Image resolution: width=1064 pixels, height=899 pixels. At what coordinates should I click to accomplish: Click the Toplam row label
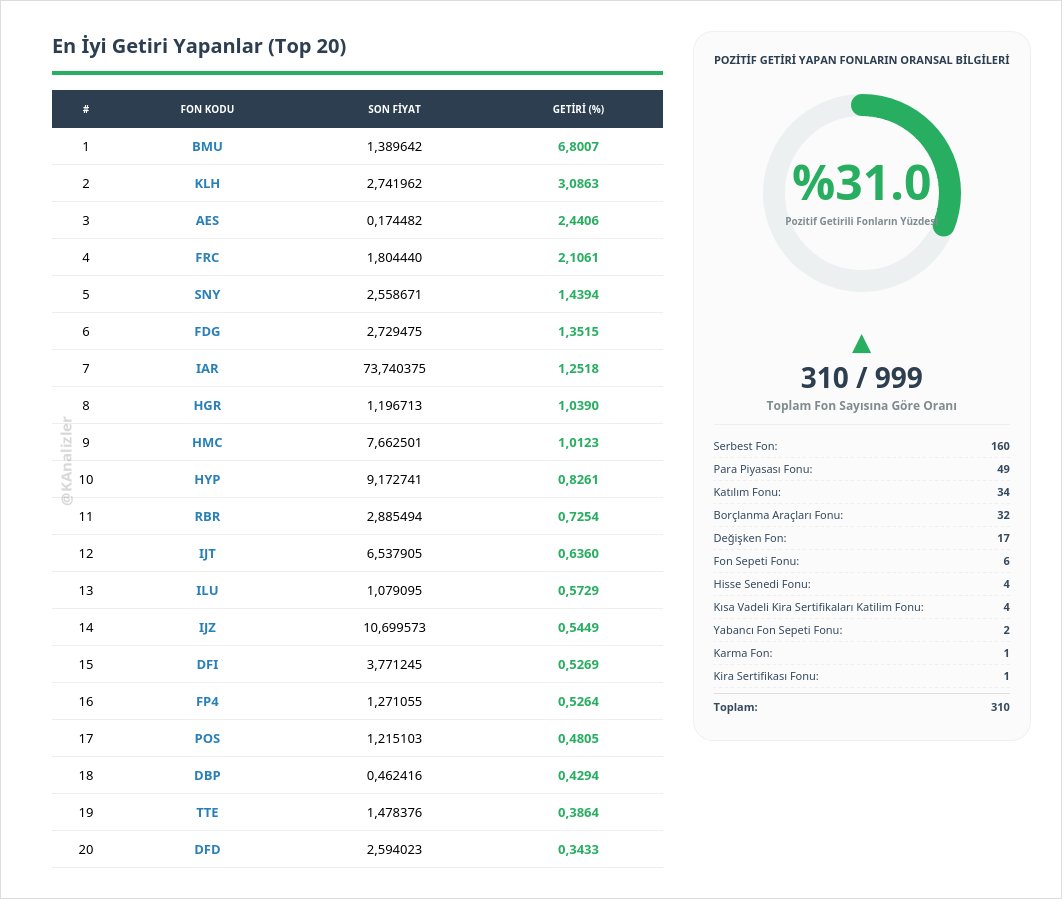click(736, 707)
